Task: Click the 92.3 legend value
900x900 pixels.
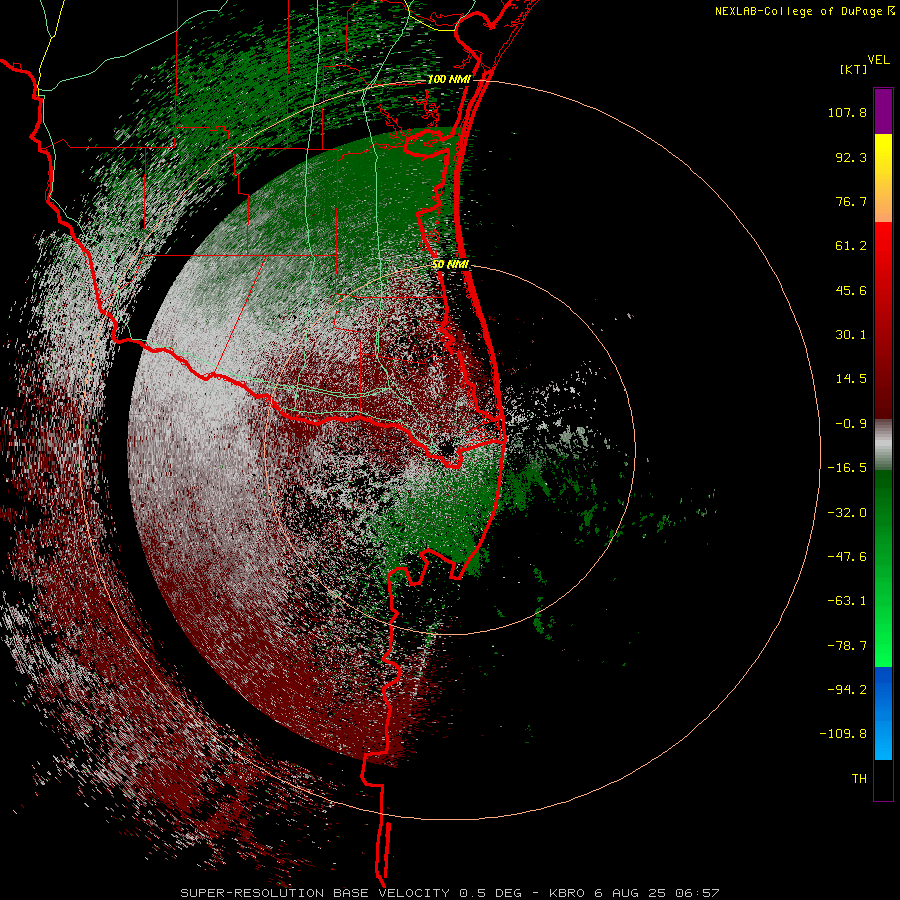Action: 851,157
